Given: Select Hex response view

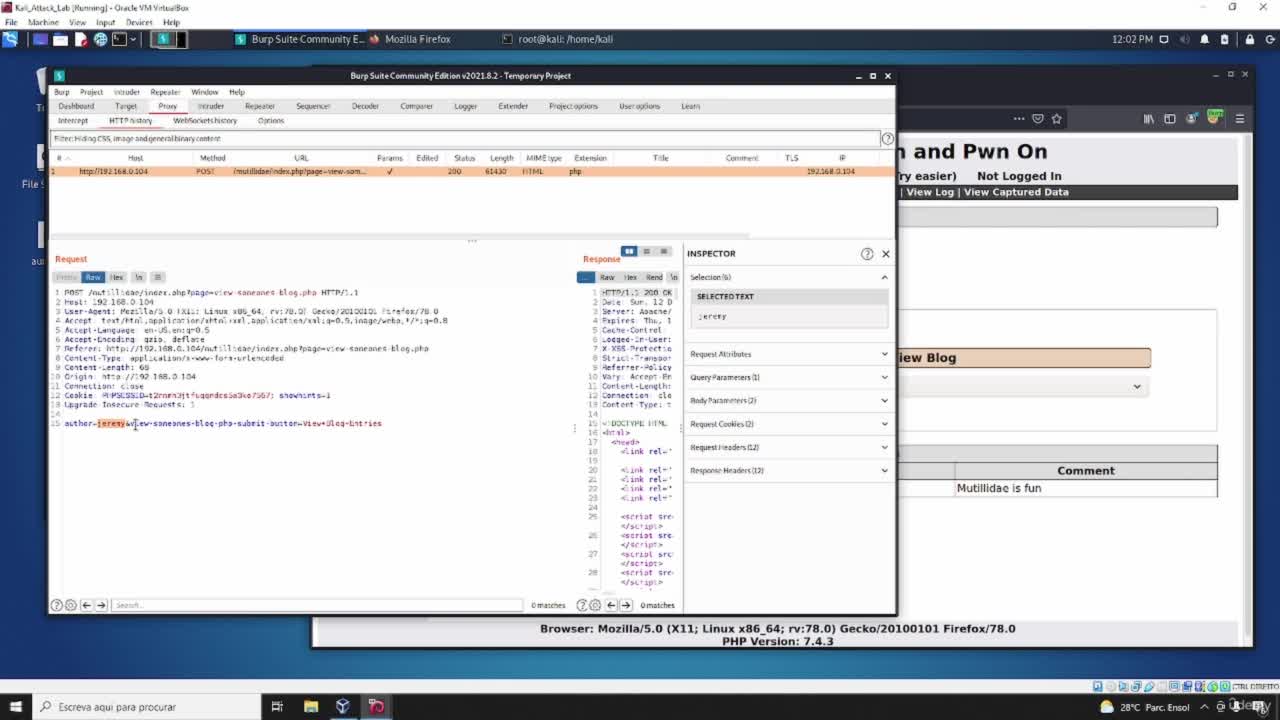Looking at the screenshot, I should pyautogui.click(x=630, y=277).
